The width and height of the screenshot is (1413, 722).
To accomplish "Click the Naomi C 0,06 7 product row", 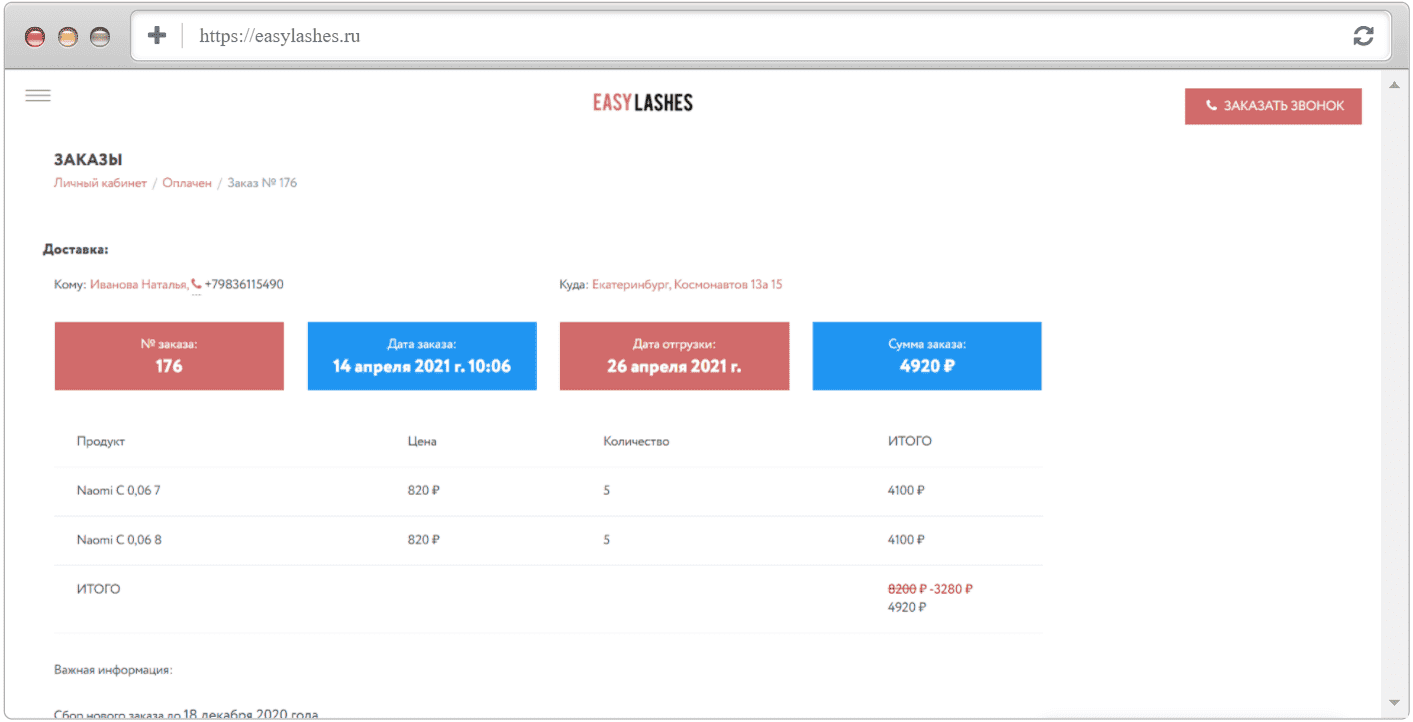I will [548, 491].
